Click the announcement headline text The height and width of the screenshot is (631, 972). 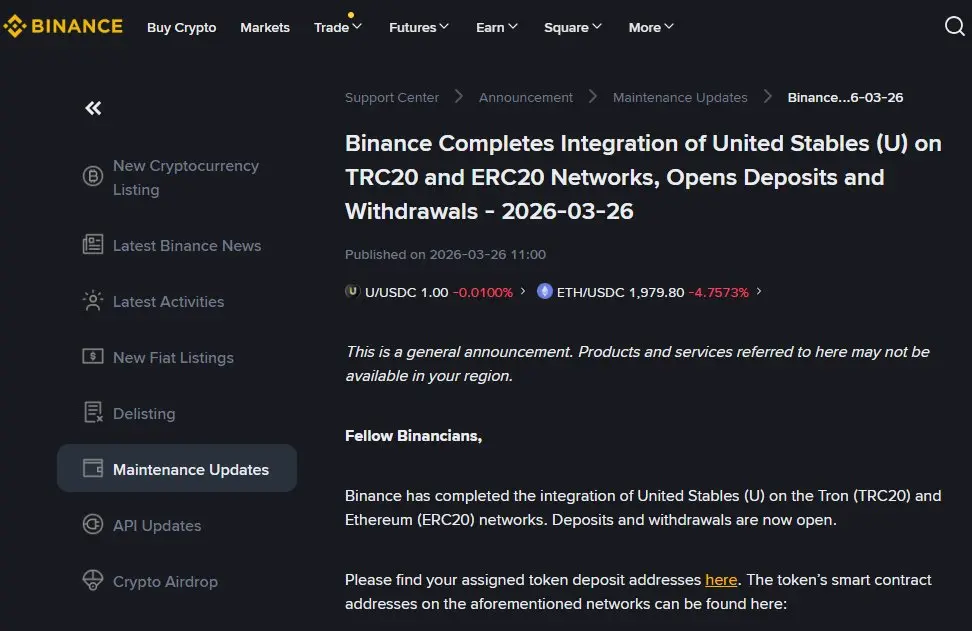click(643, 177)
